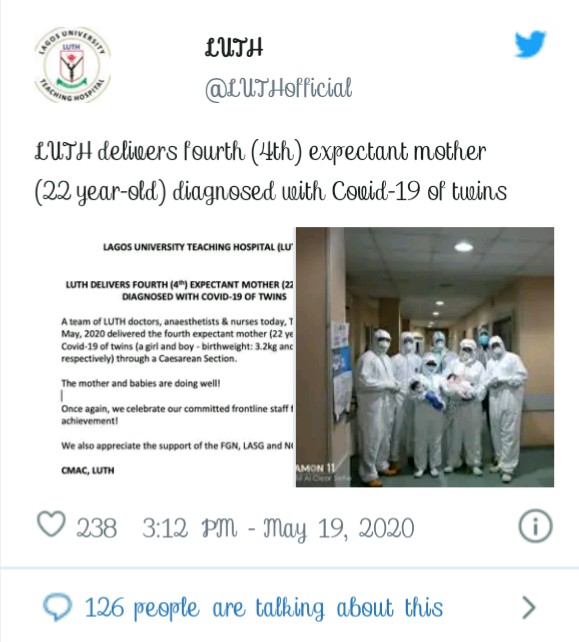Open the tweet info circle icon
The height and width of the screenshot is (642, 579).
coord(535,526)
